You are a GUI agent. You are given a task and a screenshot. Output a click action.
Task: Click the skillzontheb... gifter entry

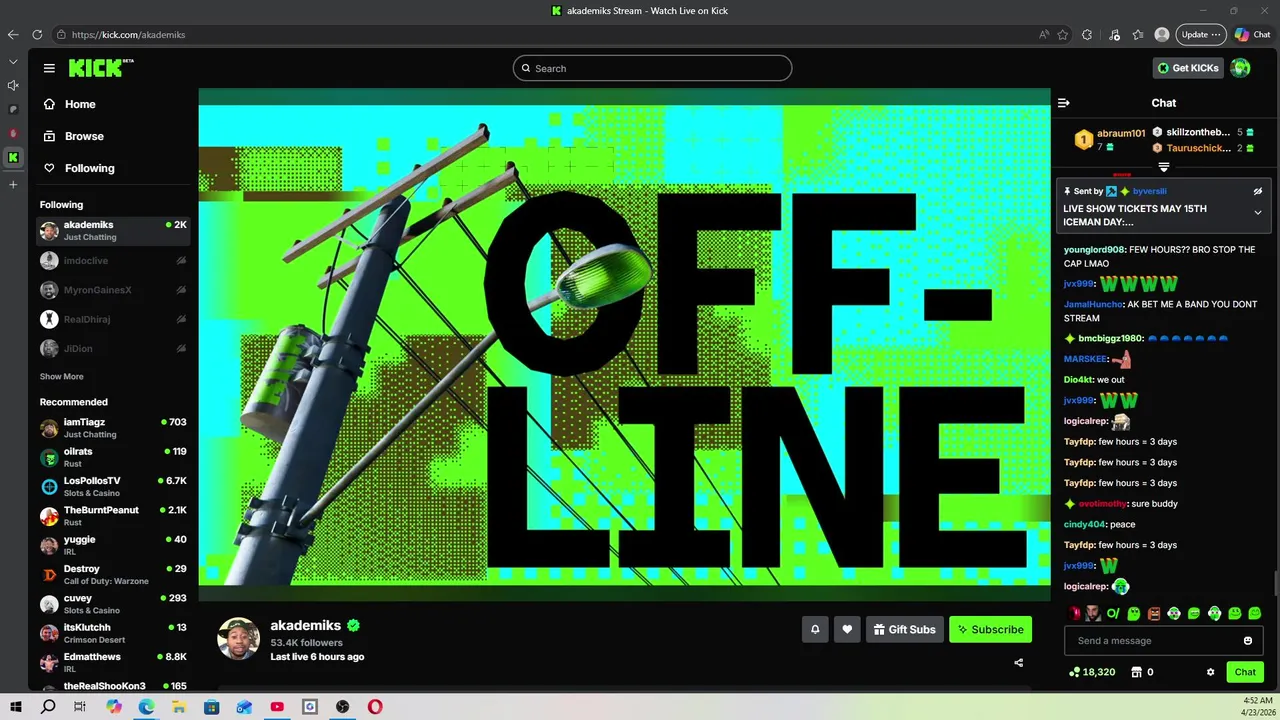(x=1203, y=132)
